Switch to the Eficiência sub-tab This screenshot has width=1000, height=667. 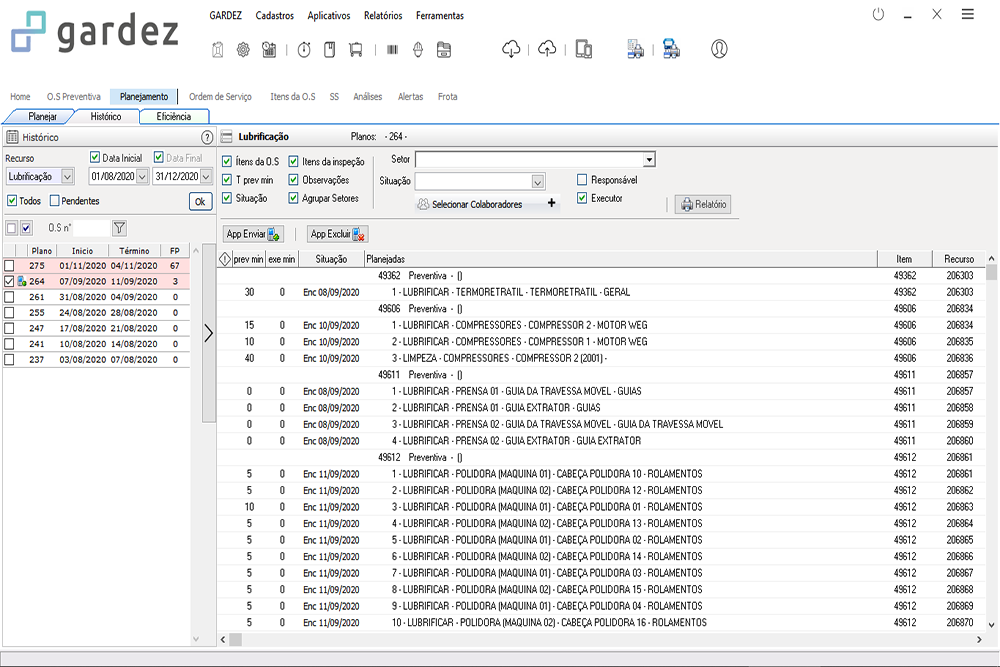(x=173, y=117)
